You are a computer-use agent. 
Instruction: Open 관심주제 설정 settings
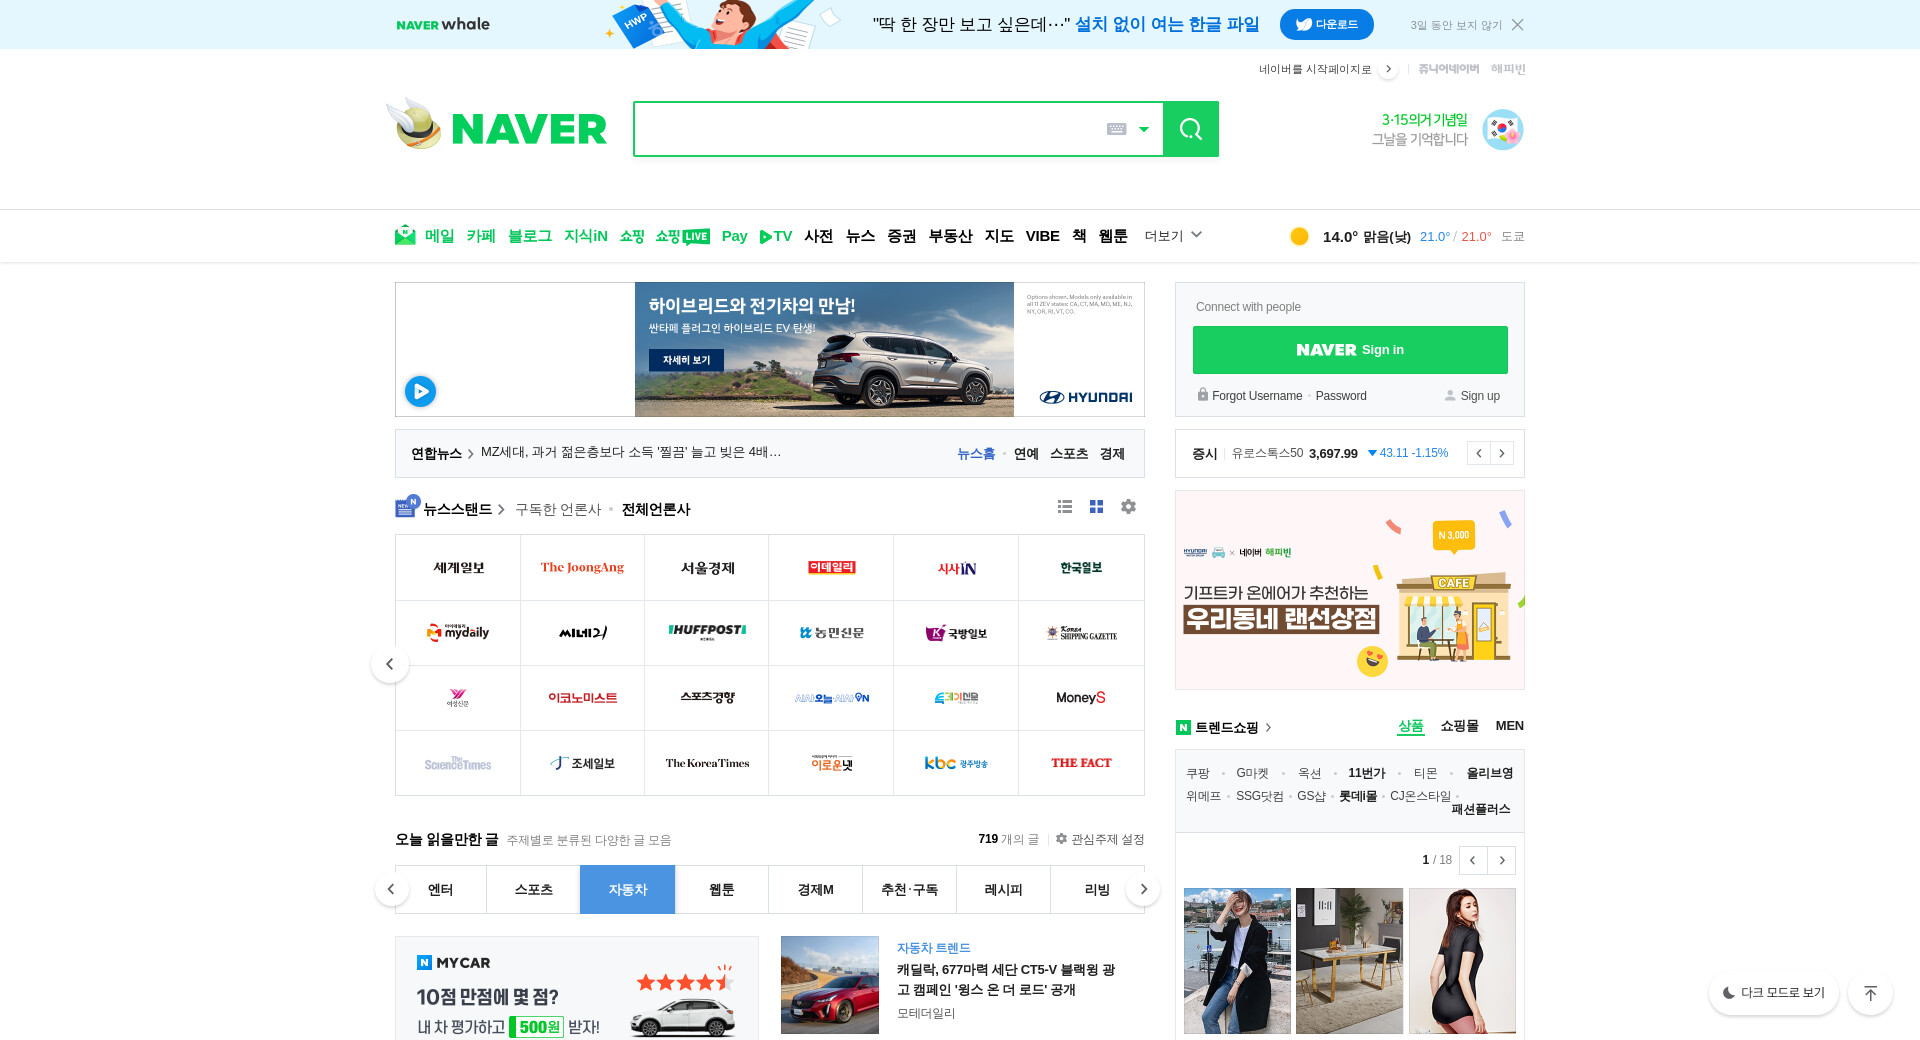(1100, 839)
